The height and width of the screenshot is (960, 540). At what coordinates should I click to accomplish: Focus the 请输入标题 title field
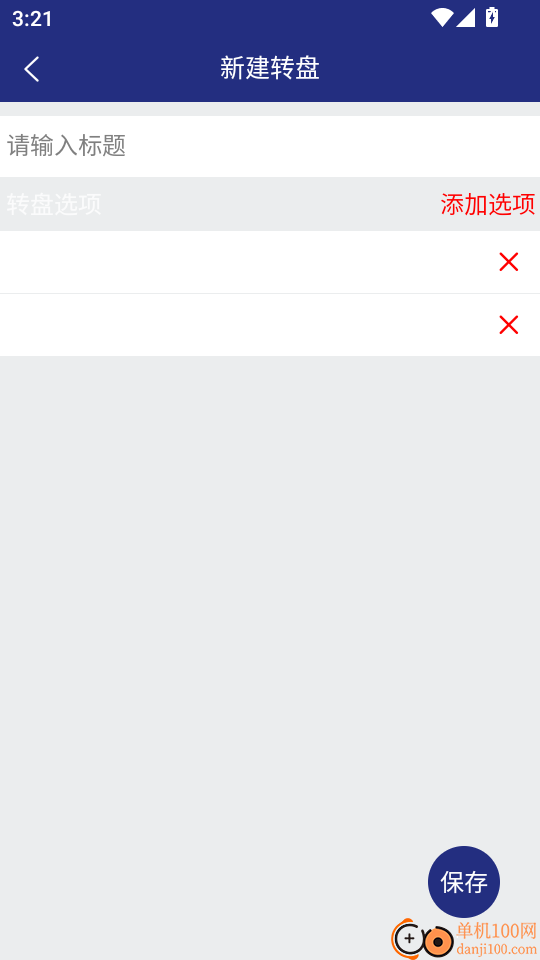click(270, 146)
